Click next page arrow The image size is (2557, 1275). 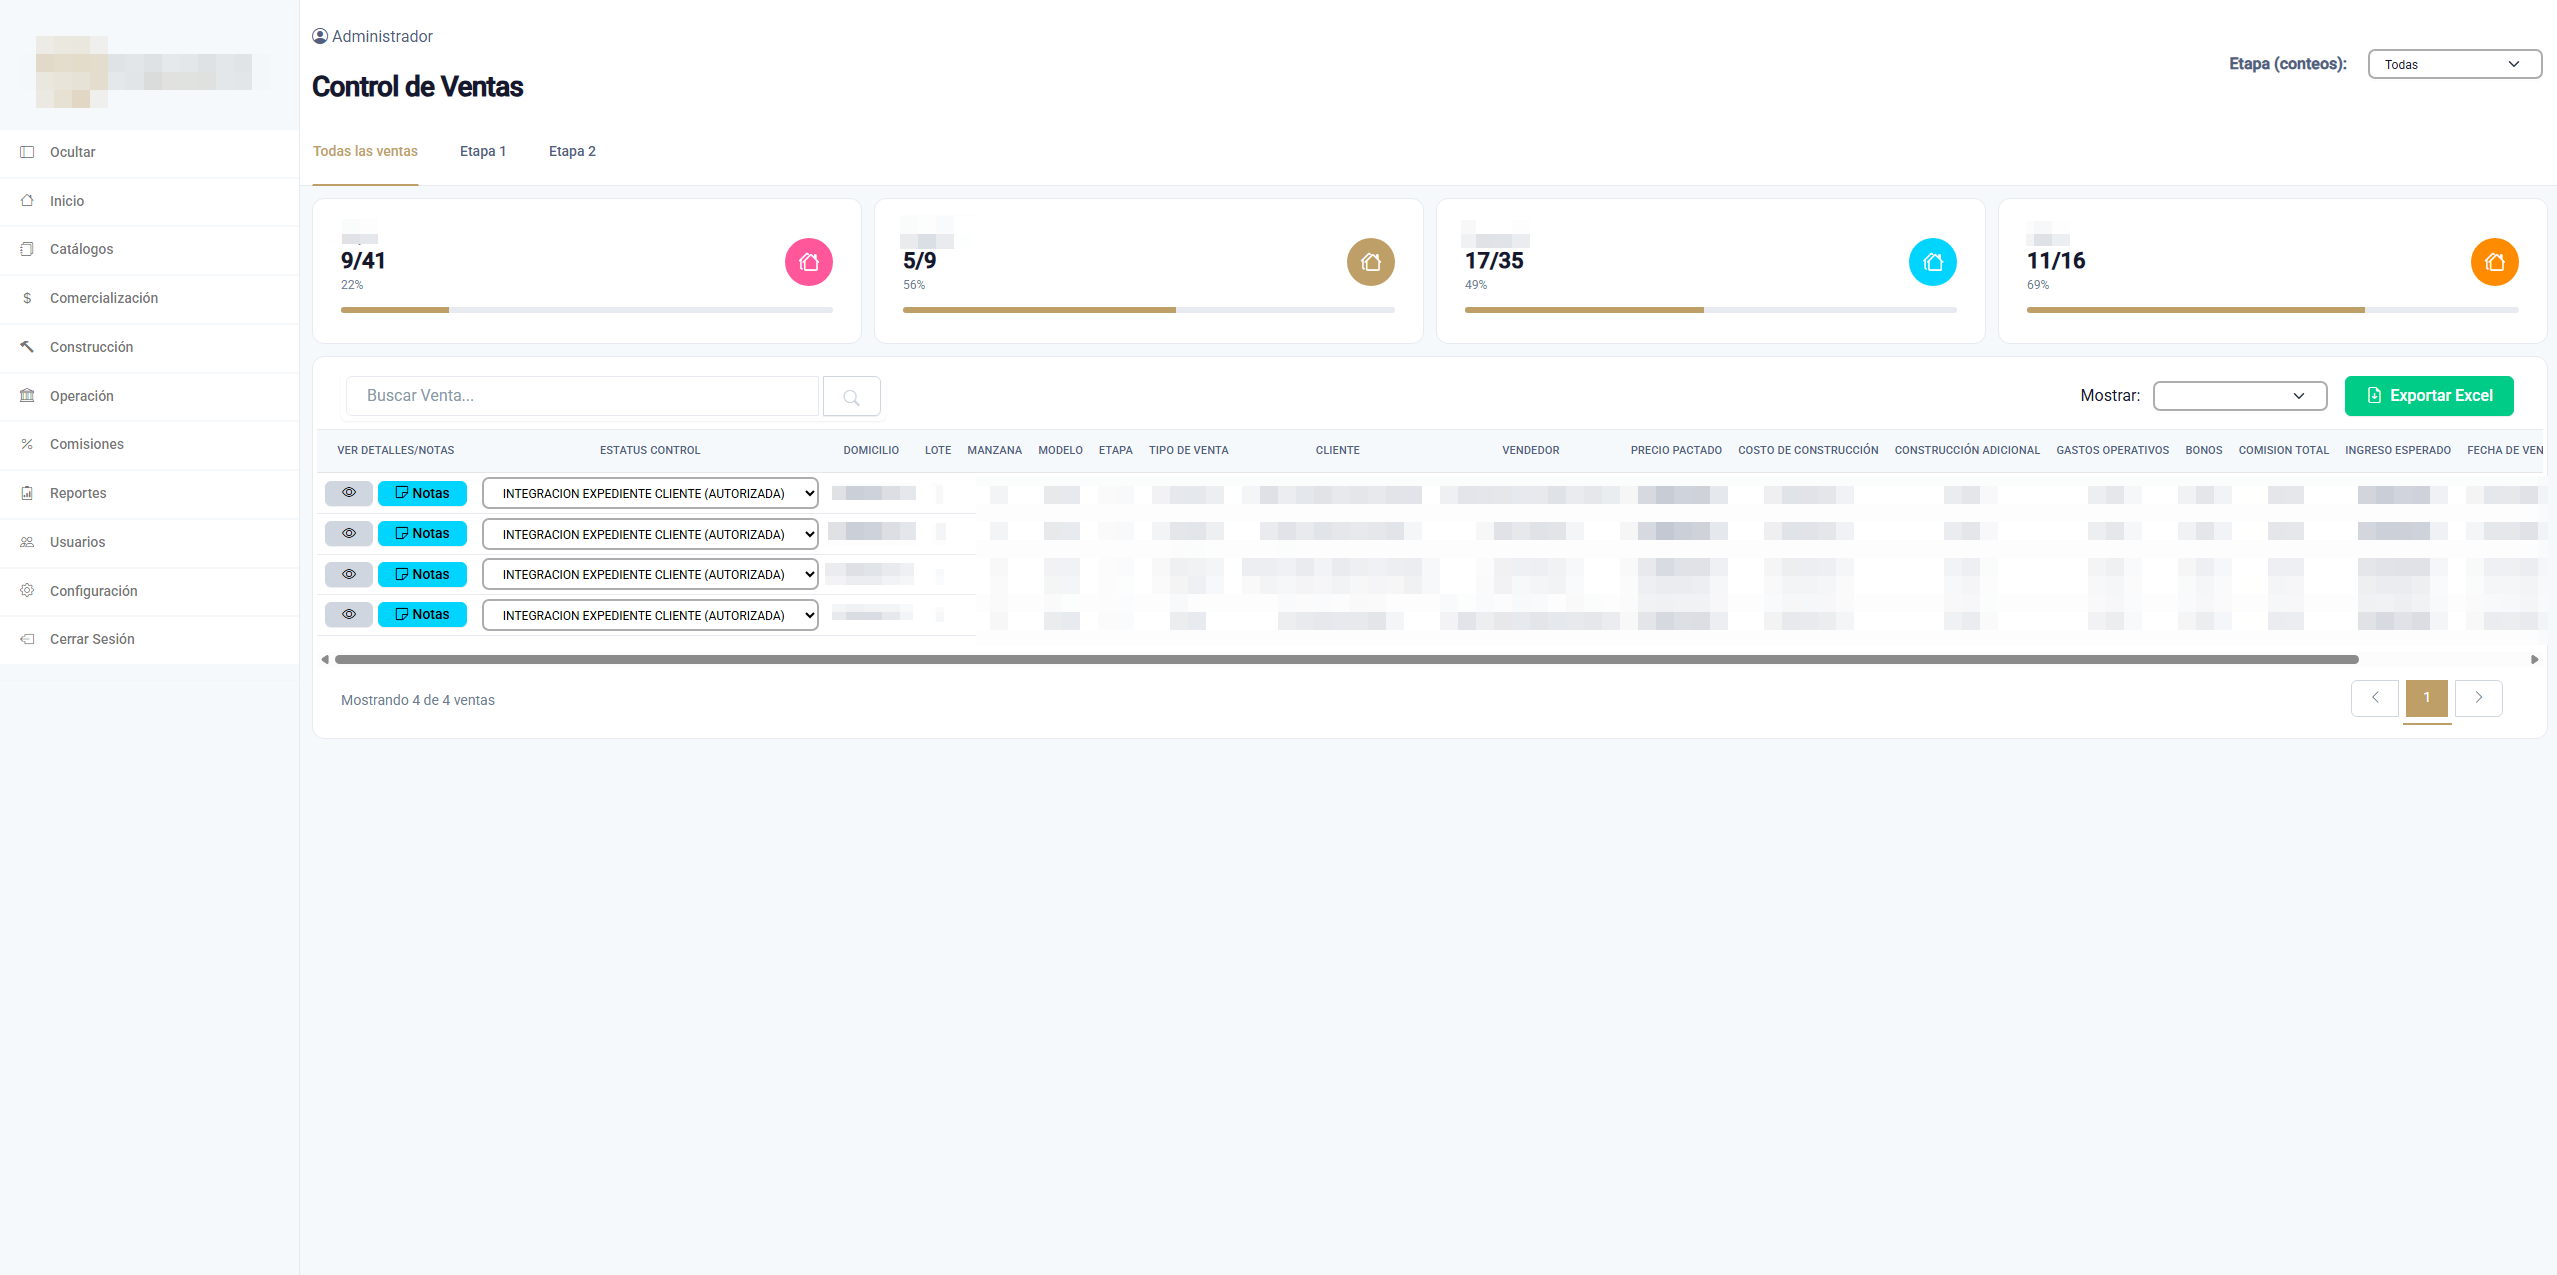(x=2479, y=698)
